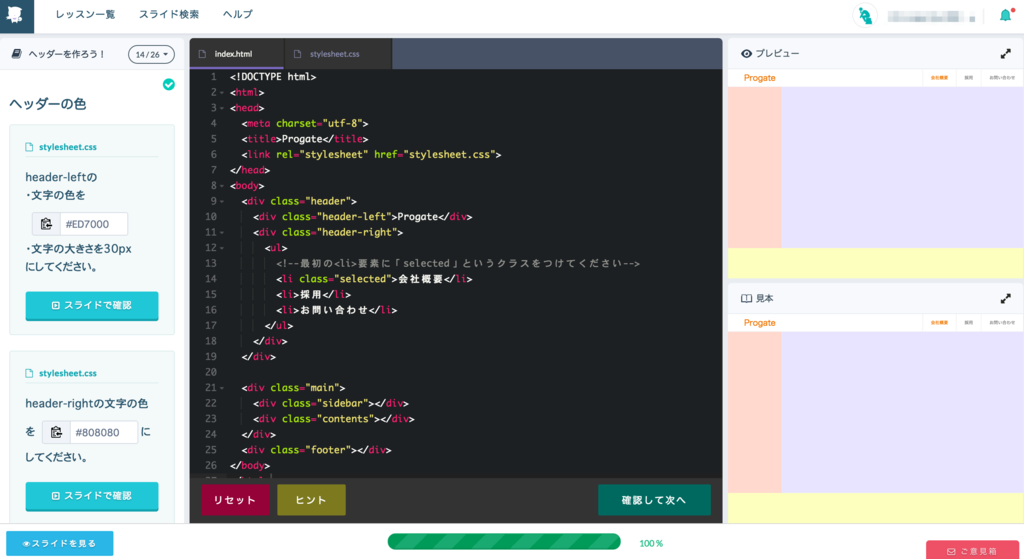This screenshot has height=559, width=1024.
Task: Collapse the body tag at line 8
Action: point(222,186)
